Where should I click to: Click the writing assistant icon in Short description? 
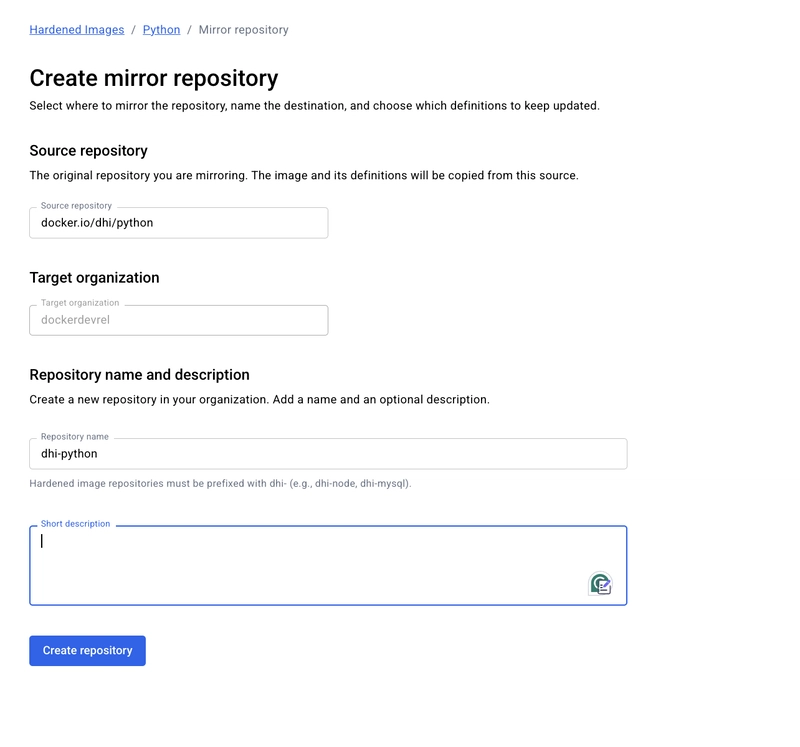click(x=601, y=584)
